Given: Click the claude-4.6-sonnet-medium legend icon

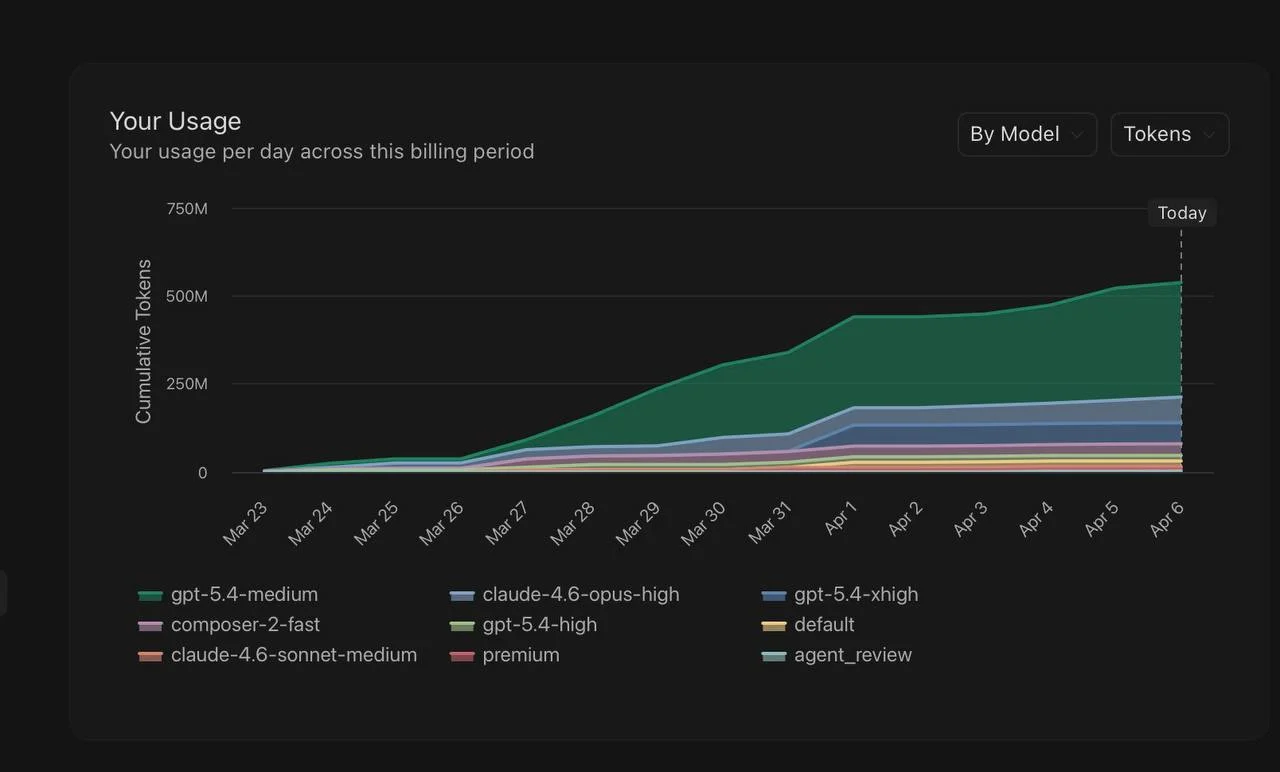Looking at the screenshot, I should (150, 656).
